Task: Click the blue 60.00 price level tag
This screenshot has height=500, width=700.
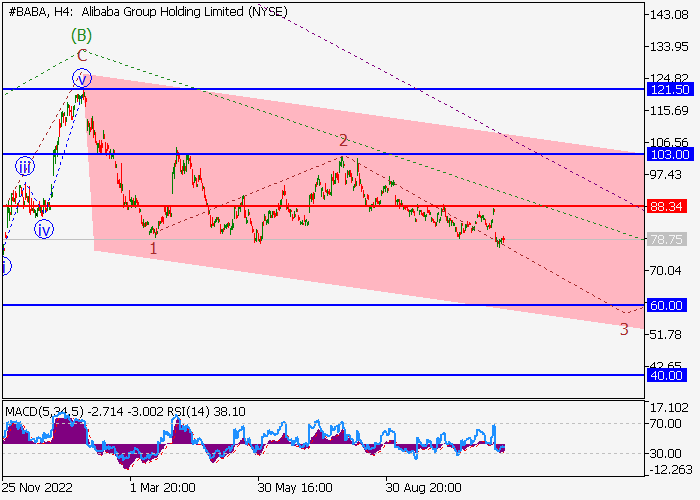Action: coord(667,305)
